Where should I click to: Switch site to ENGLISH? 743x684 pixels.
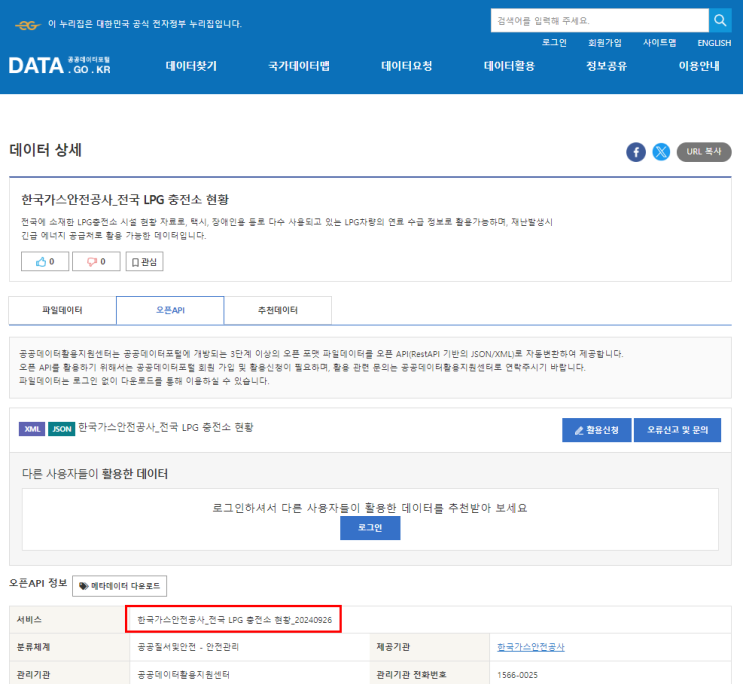click(714, 43)
